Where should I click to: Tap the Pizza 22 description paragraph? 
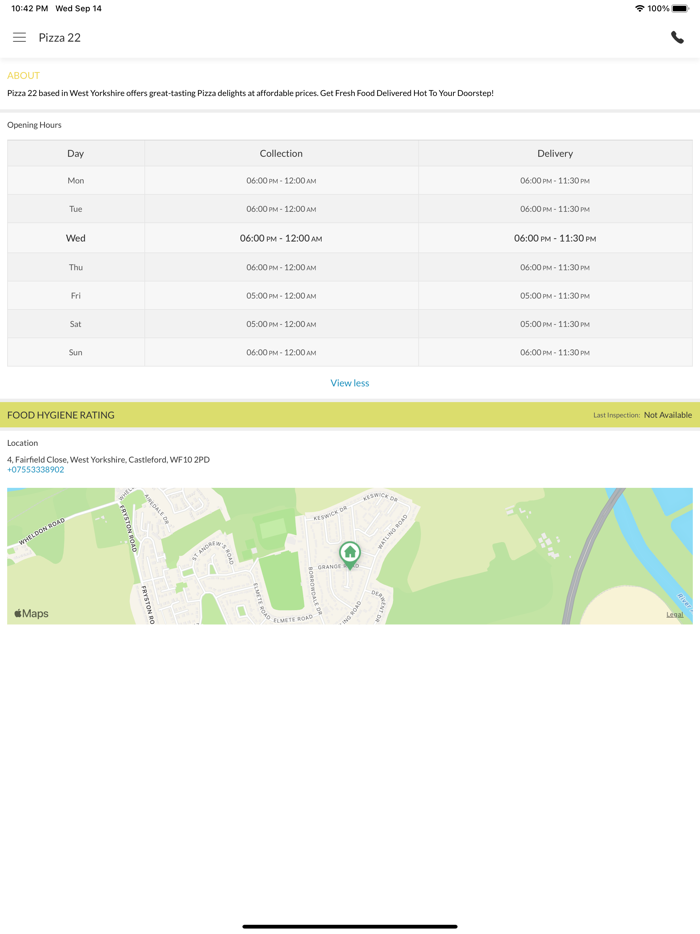coord(250,93)
